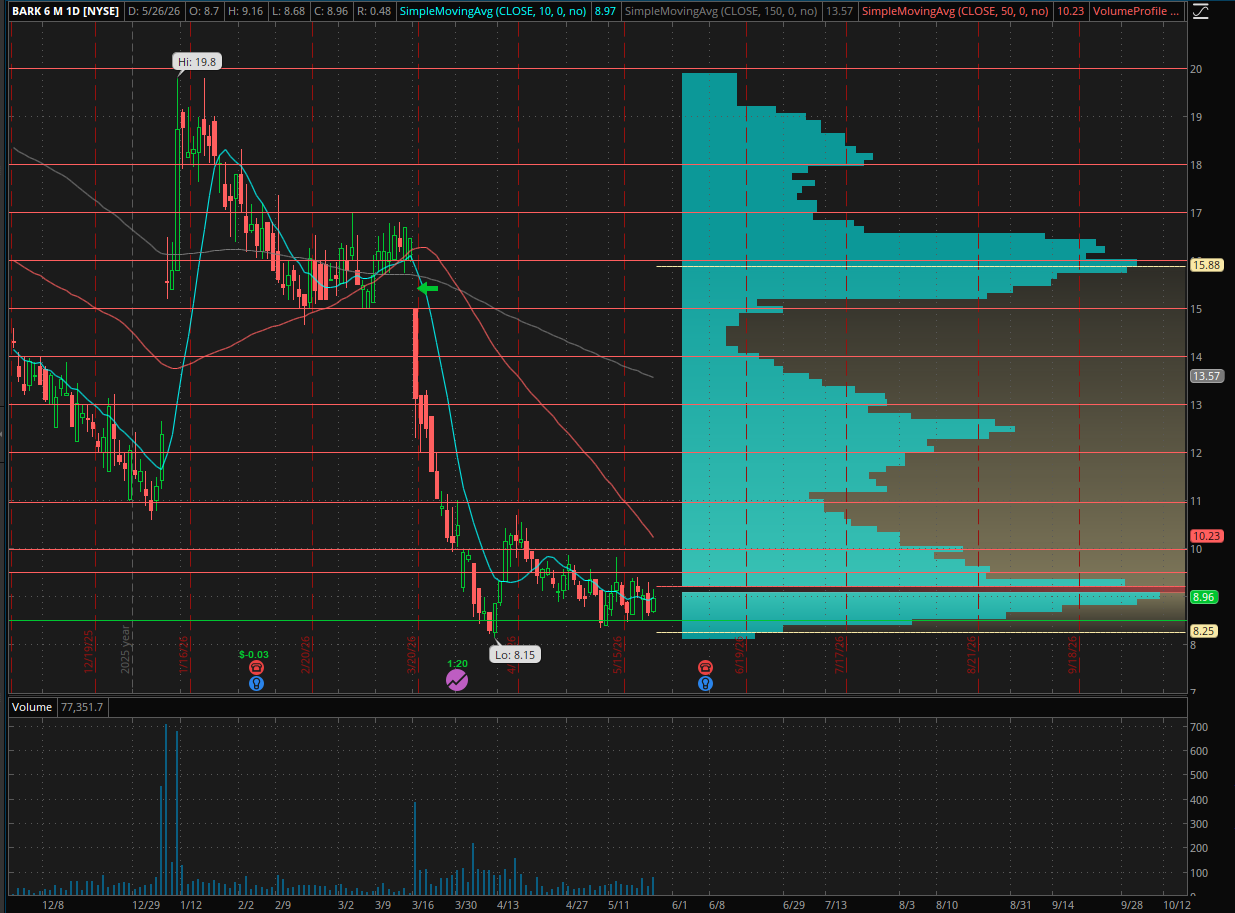Click the green 8.96 last price label

click(x=1204, y=597)
